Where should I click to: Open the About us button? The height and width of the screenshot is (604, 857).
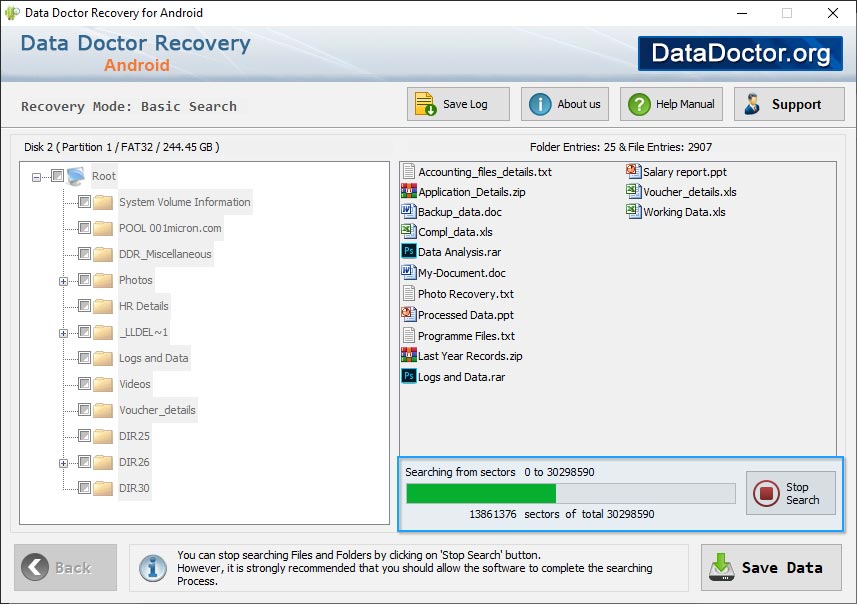tap(565, 104)
